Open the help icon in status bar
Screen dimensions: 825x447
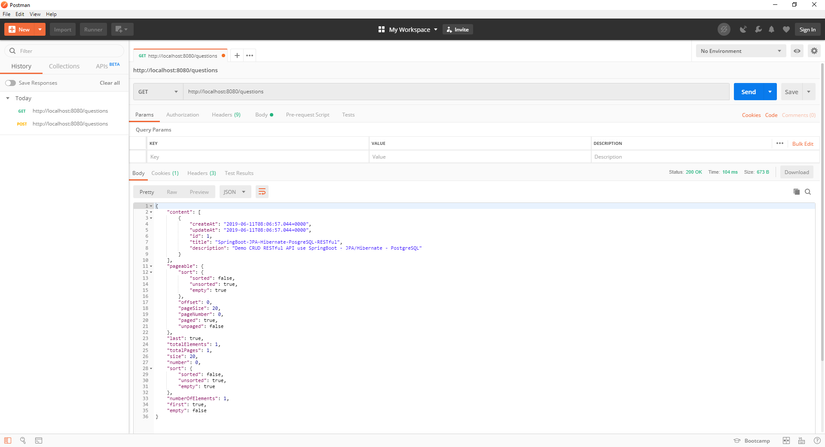[x=817, y=441]
